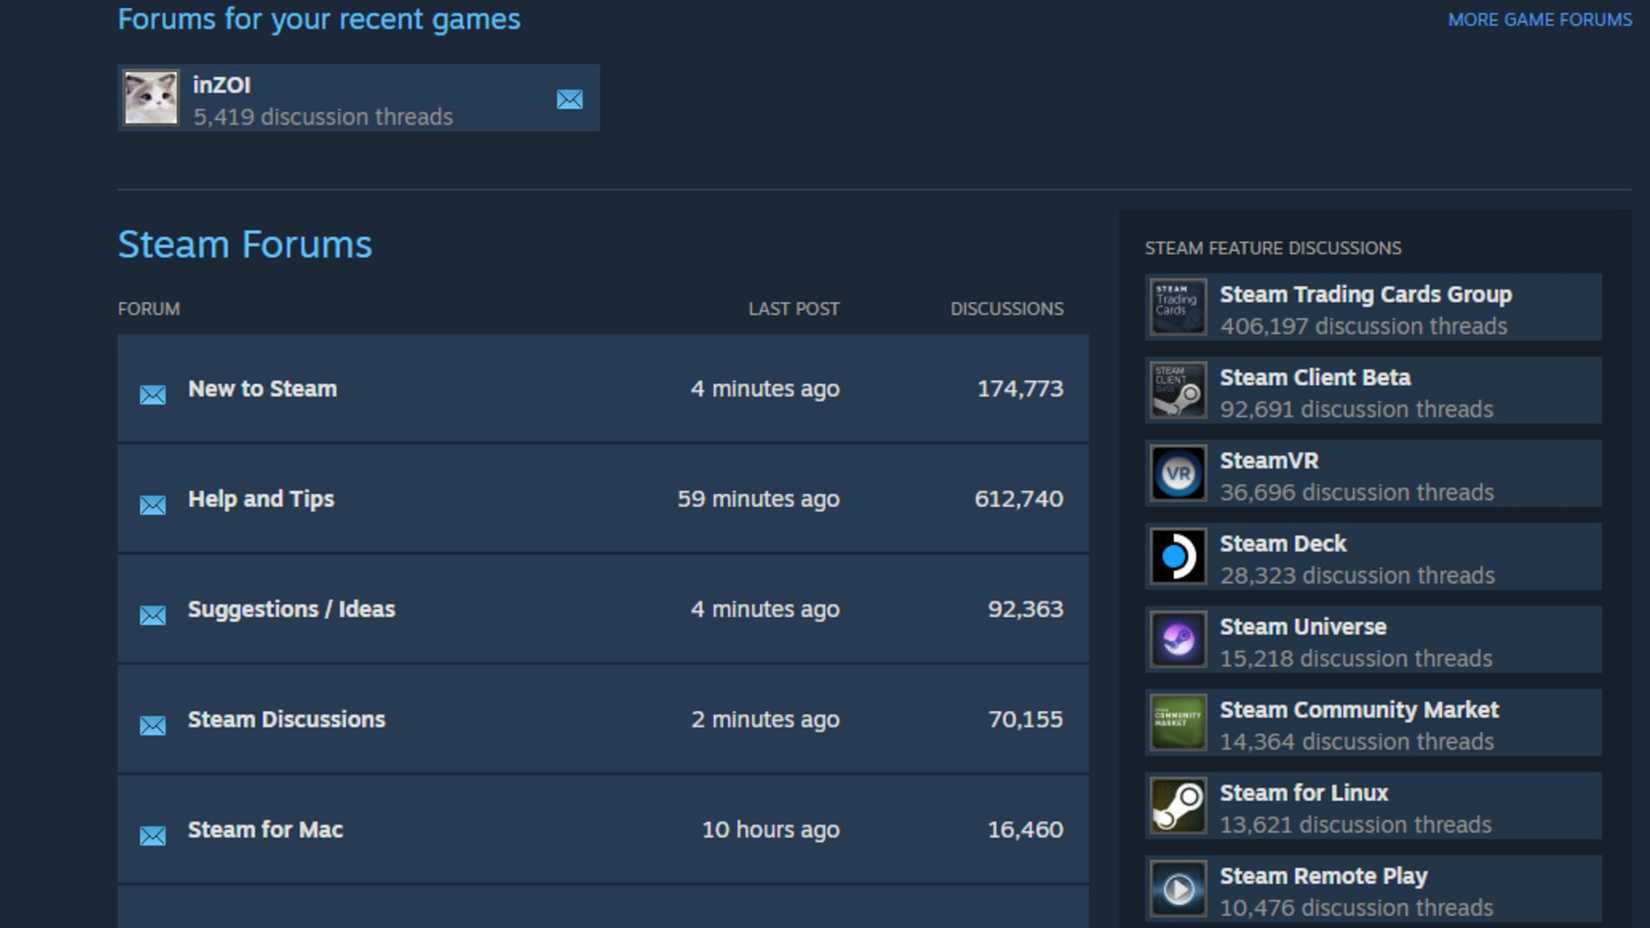Click the Steam Universe galaxy icon
This screenshot has width=1650, height=928.
pyautogui.click(x=1177, y=639)
